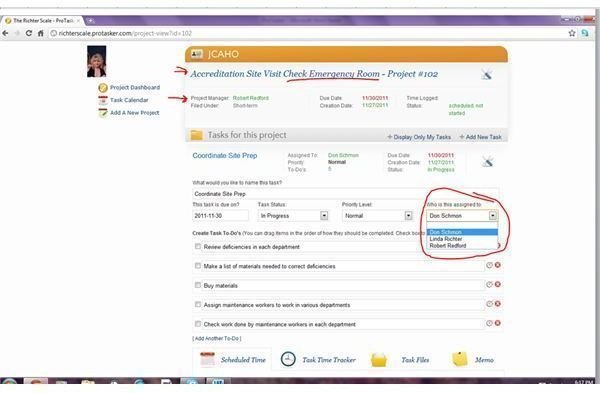Check Review deficiencies in each department

198,246
